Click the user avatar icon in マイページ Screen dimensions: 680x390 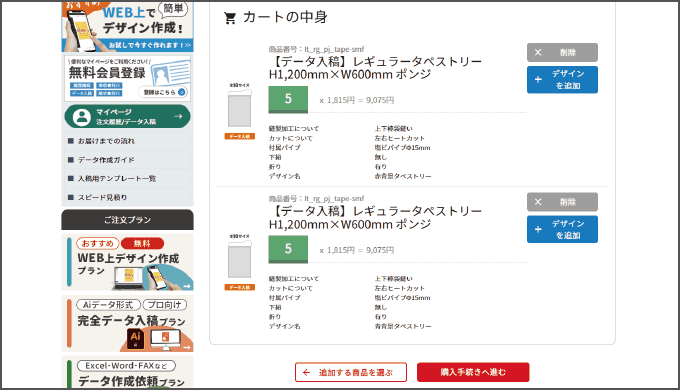point(82,117)
